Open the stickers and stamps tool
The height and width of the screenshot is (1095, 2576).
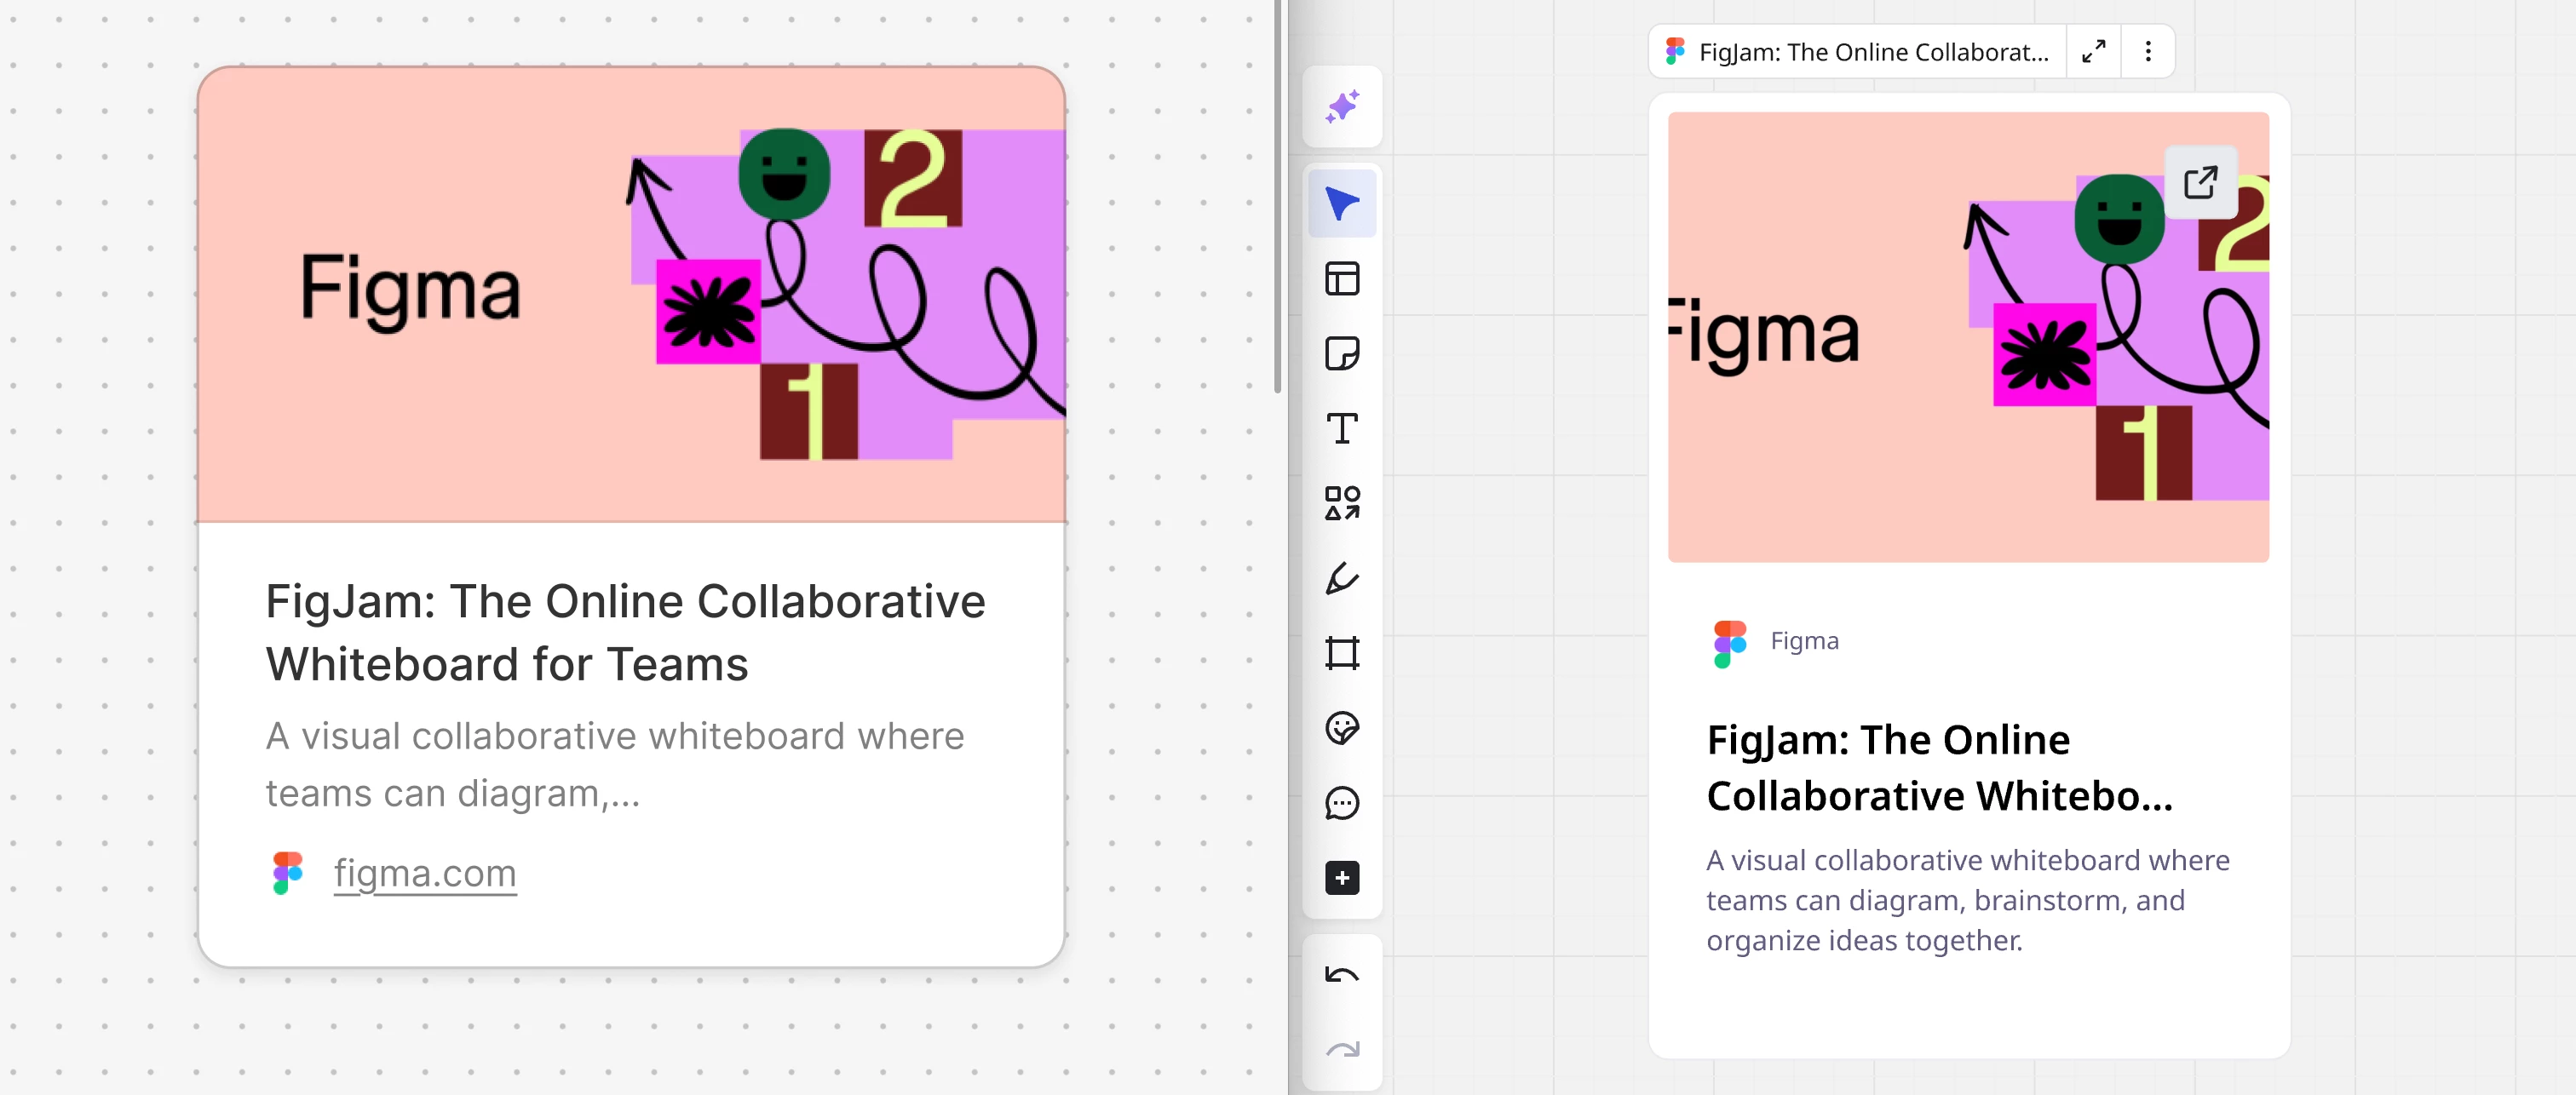coord(1342,728)
